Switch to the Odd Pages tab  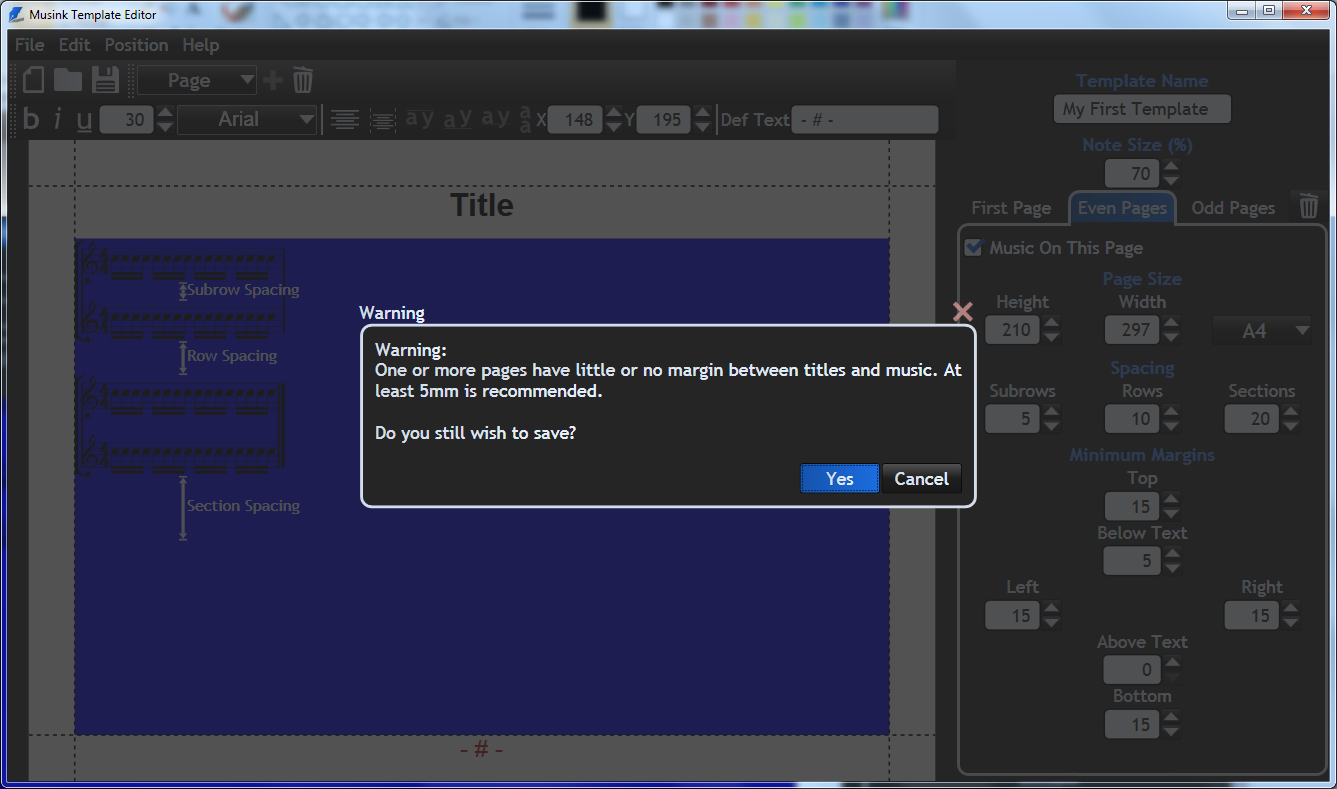1233,208
